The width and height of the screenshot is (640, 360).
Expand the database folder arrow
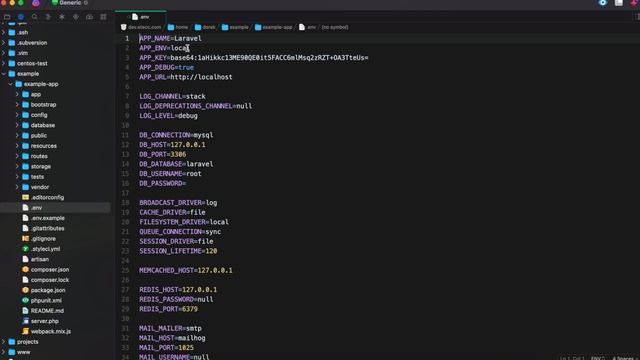tap(17, 125)
